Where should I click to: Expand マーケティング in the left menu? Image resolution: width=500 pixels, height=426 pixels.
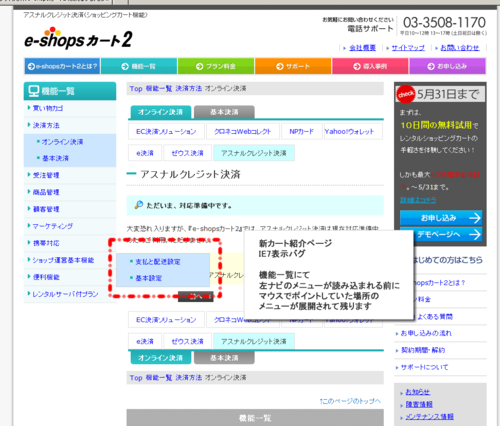(53, 226)
